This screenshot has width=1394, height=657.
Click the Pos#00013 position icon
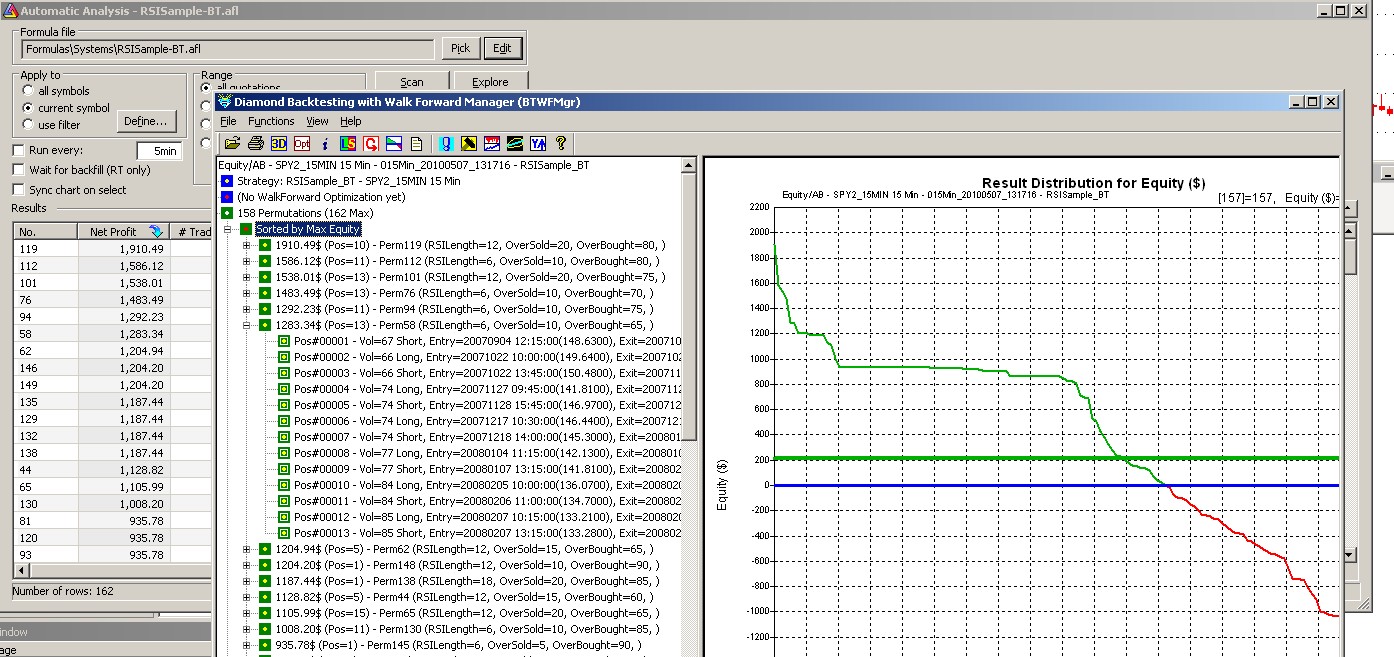[284, 533]
